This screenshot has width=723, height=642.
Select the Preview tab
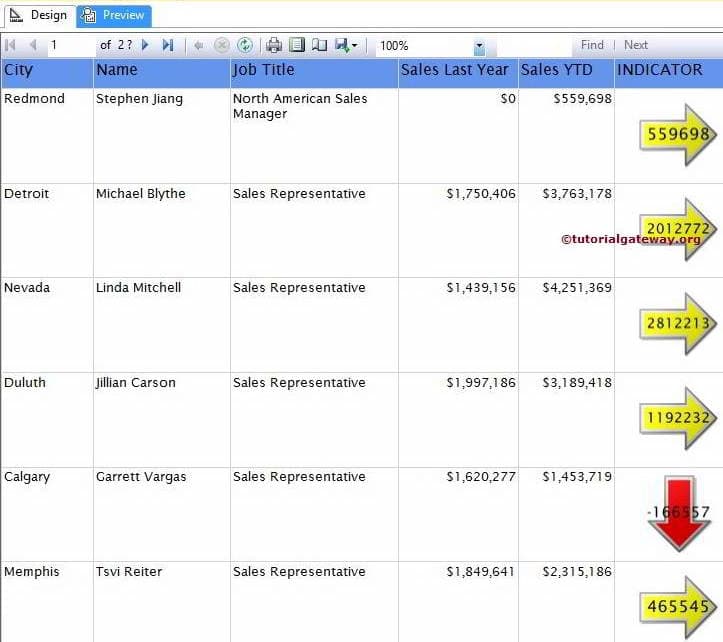[x=114, y=16]
